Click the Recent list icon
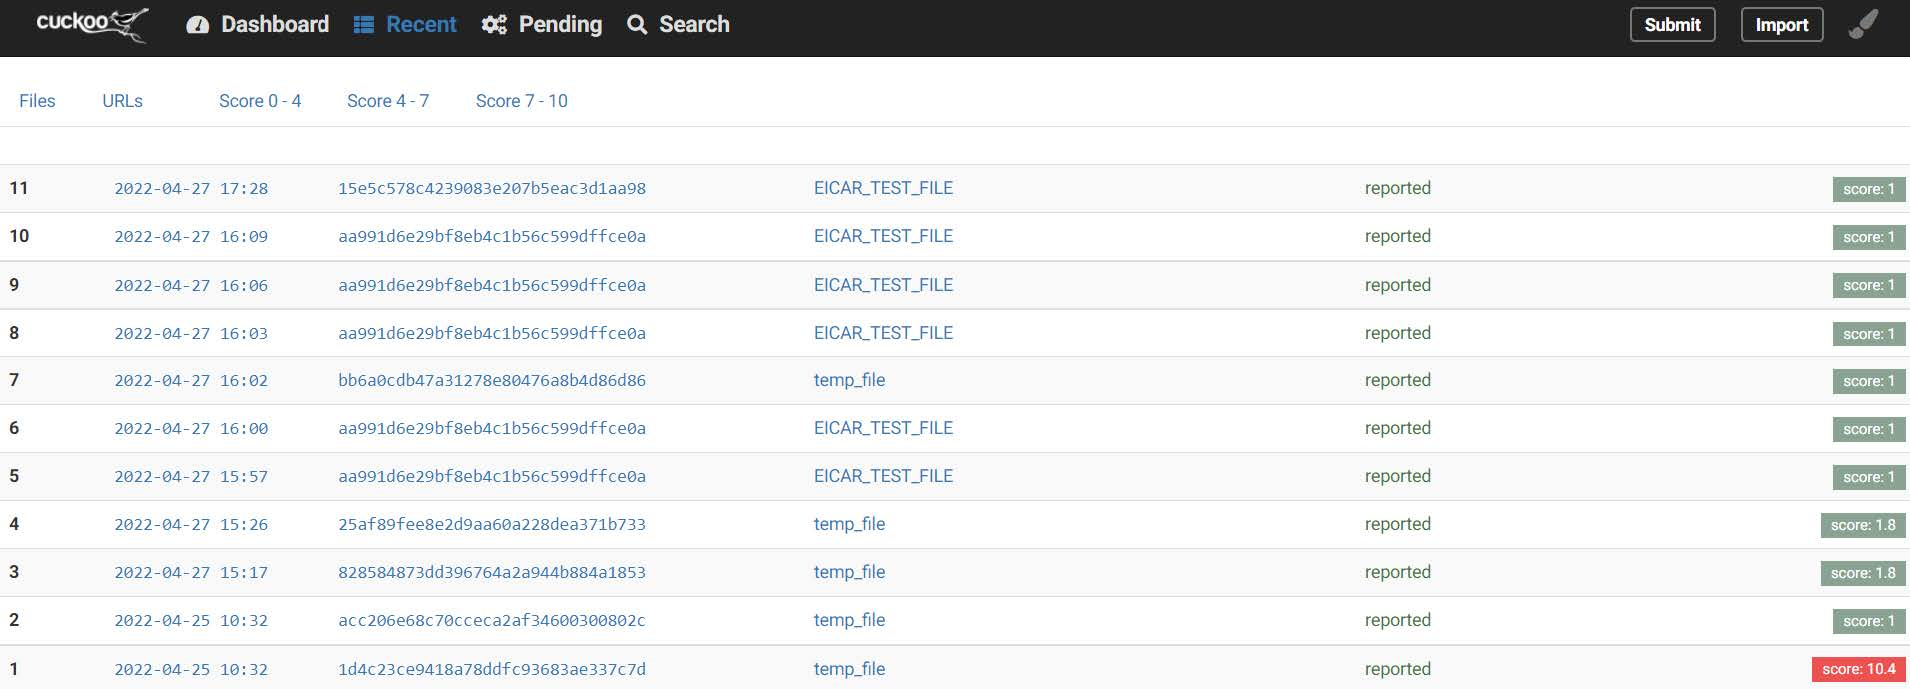Screen dimensions: 1910x689 coord(364,25)
